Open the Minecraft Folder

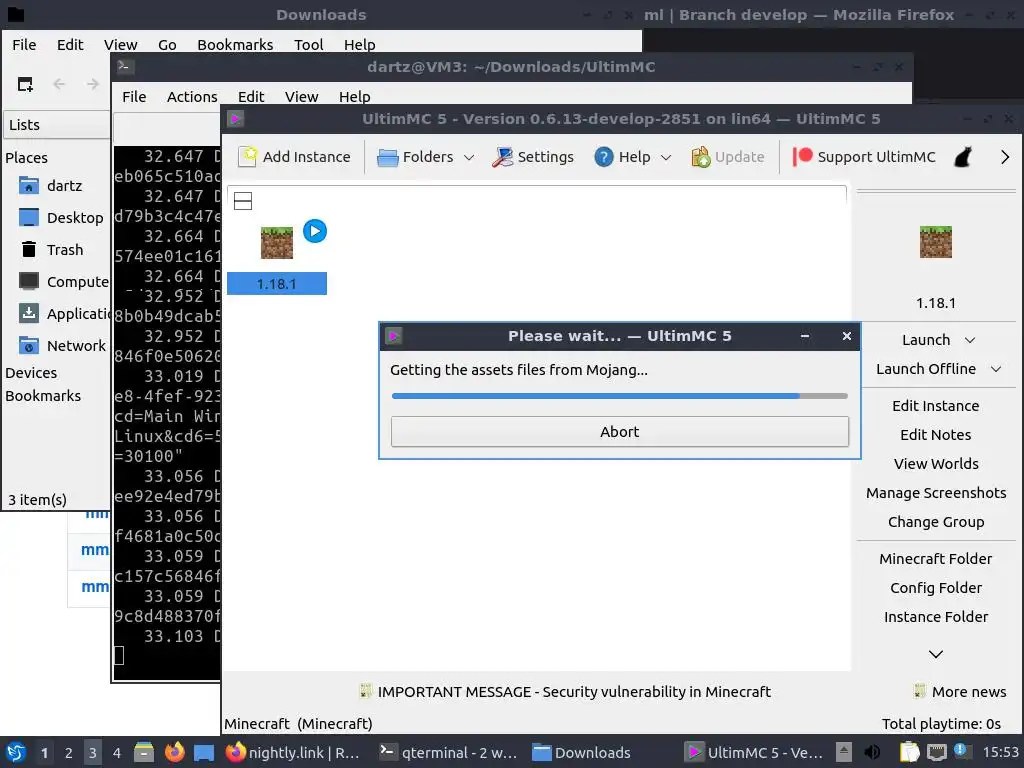tap(936, 559)
